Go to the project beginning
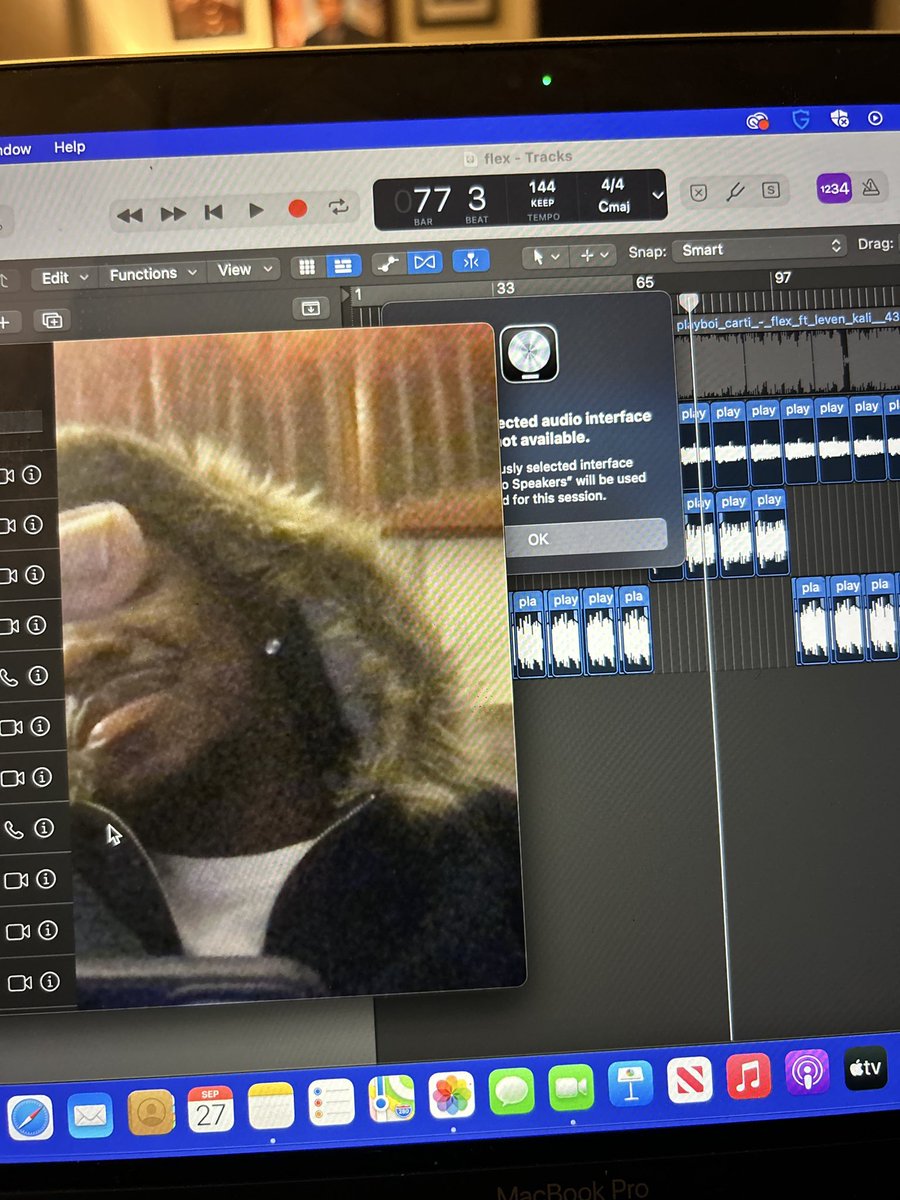 [213, 212]
